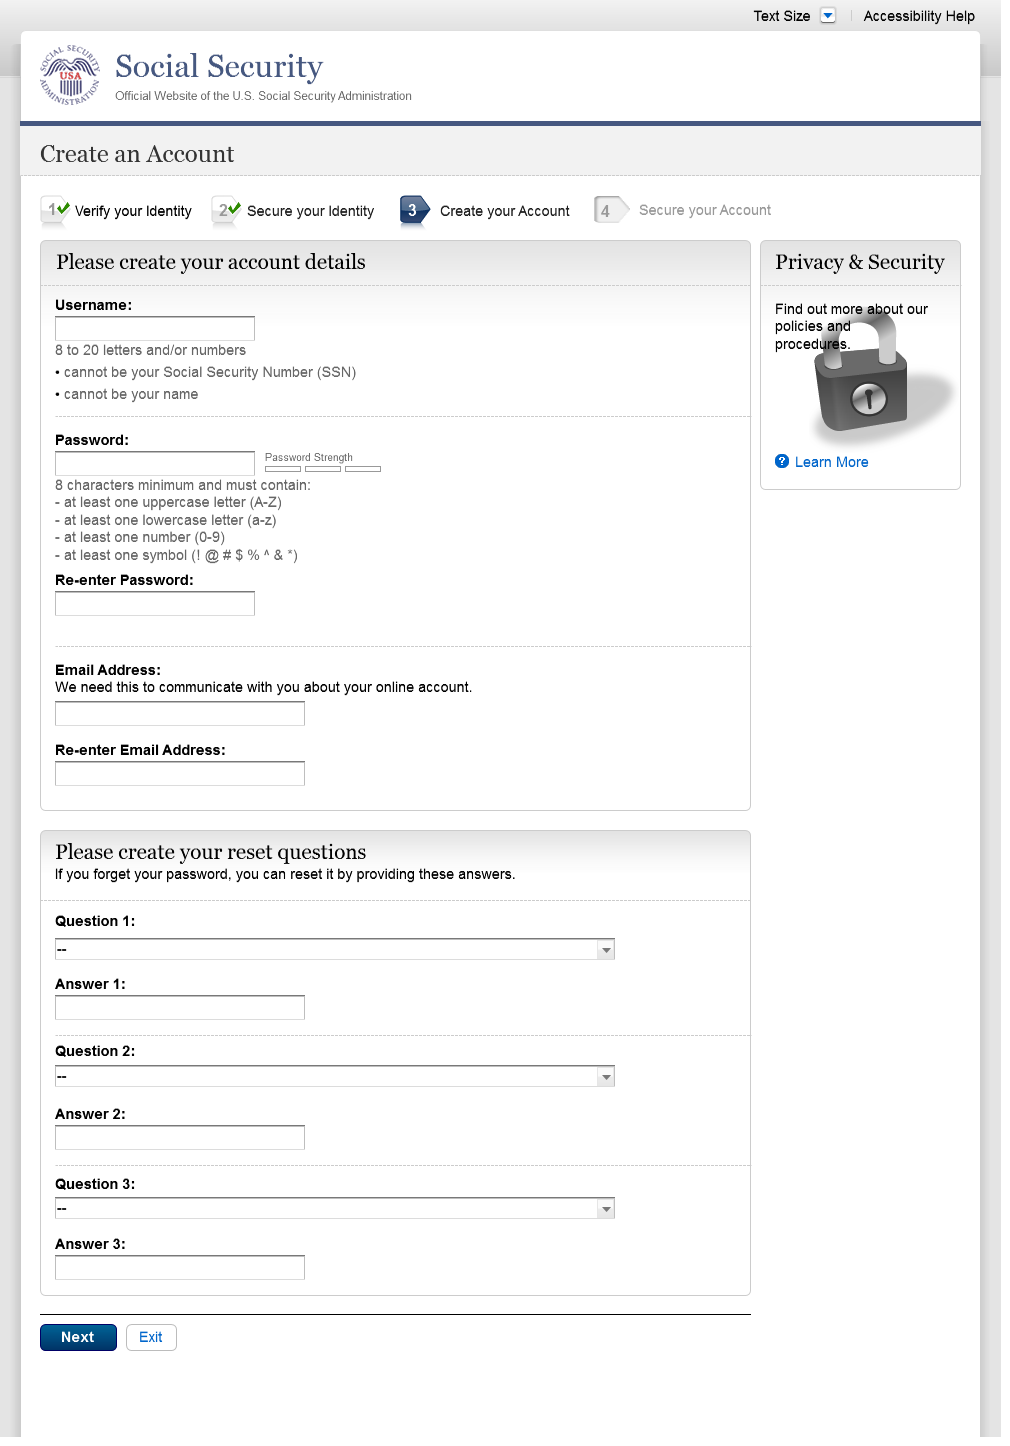The width and height of the screenshot is (1010, 1446).
Task: Open the Question 3 selection dropdown
Action: coord(335,1208)
